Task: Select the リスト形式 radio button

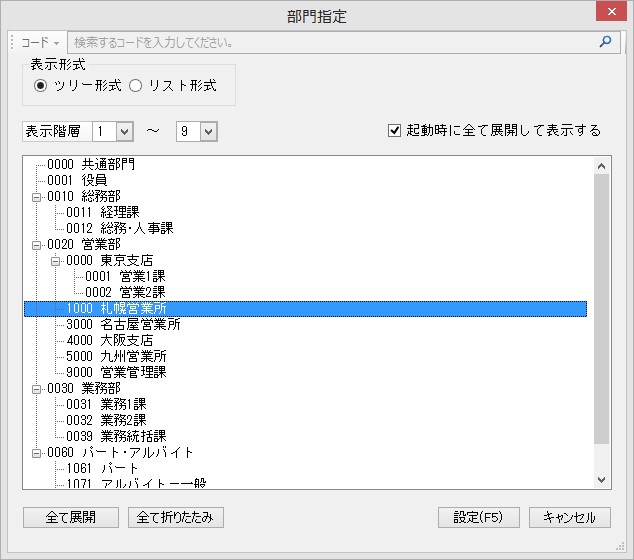Action: coord(135,86)
